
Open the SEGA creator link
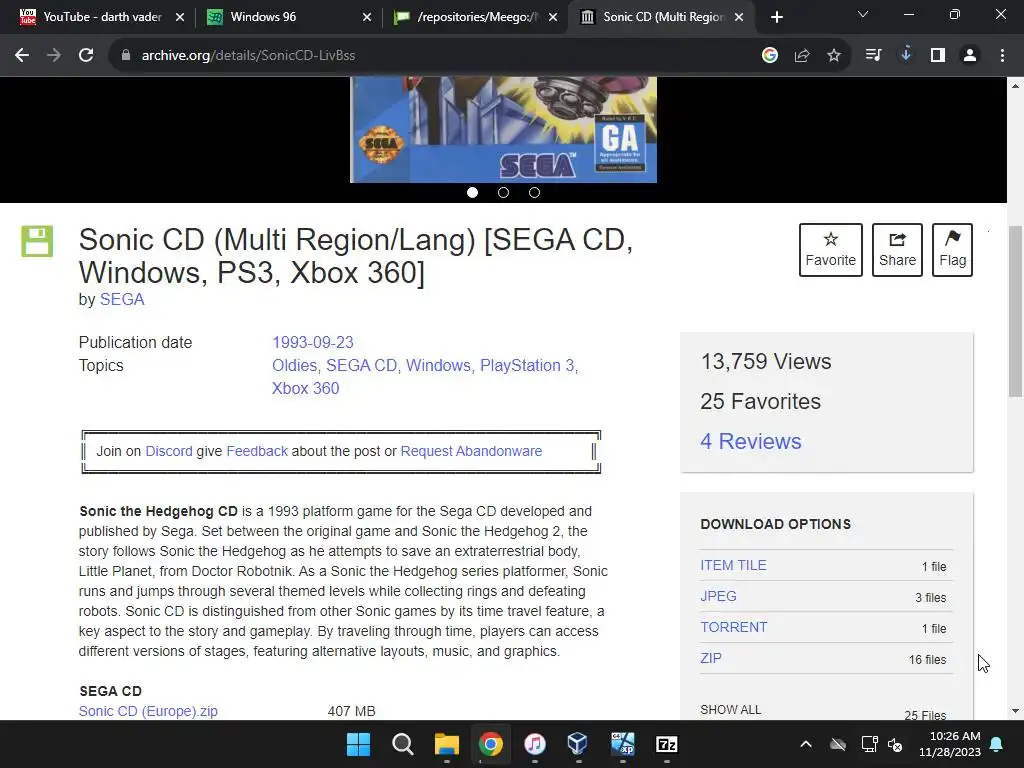coord(121,300)
